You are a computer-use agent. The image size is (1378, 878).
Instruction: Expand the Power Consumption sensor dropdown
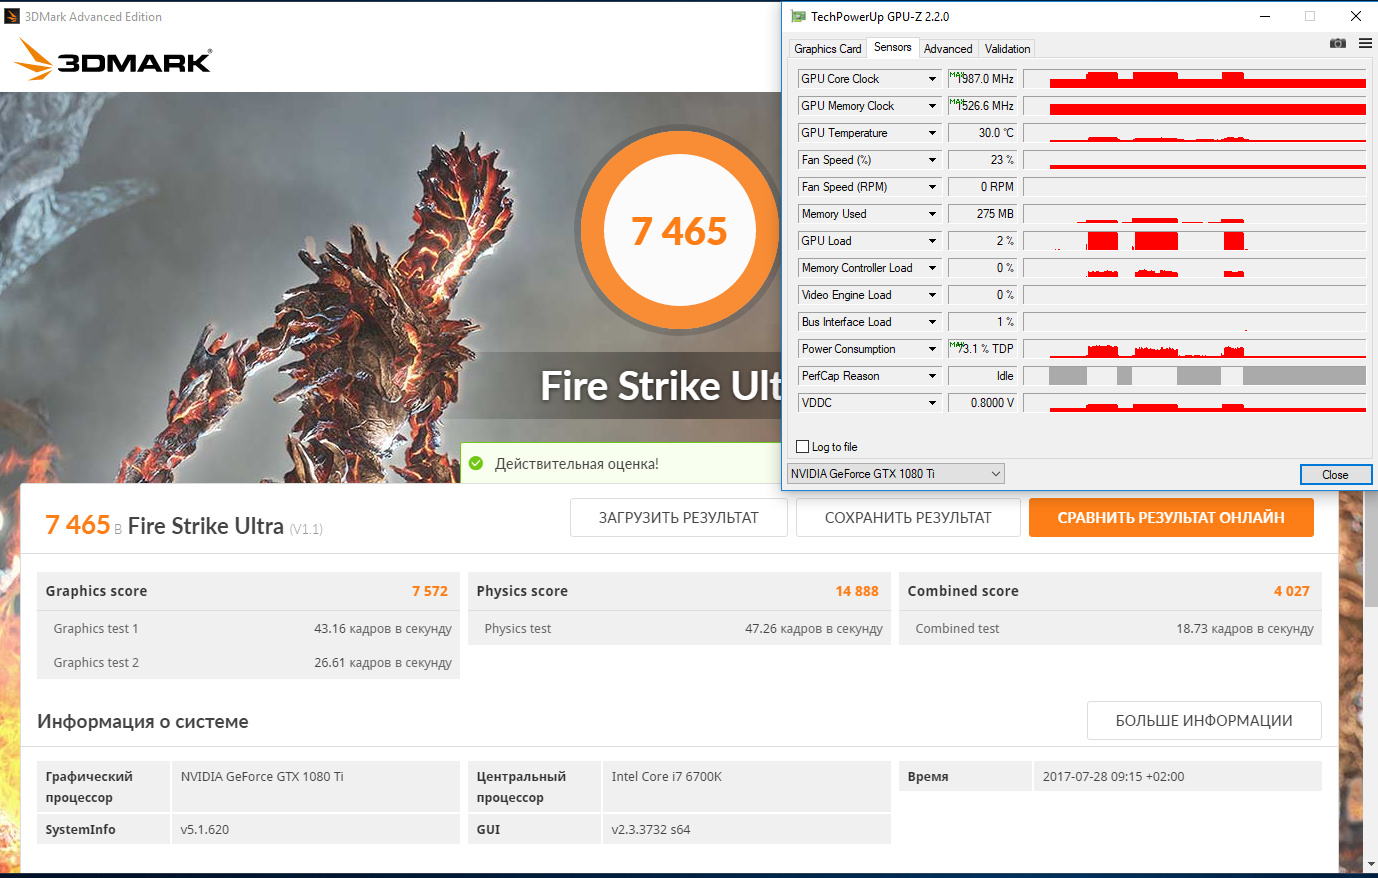point(932,349)
